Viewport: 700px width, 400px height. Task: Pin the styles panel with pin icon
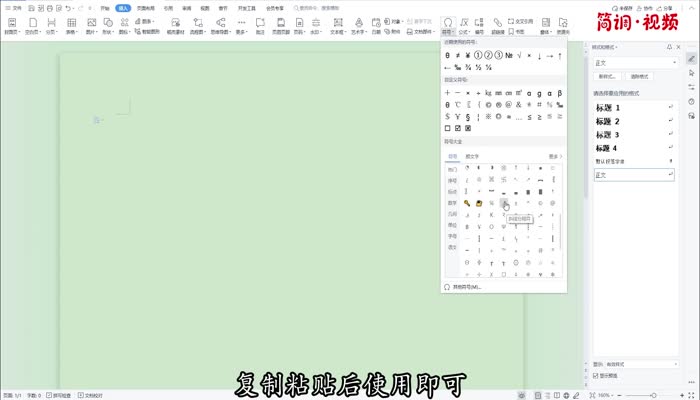pyautogui.click(x=669, y=47)
